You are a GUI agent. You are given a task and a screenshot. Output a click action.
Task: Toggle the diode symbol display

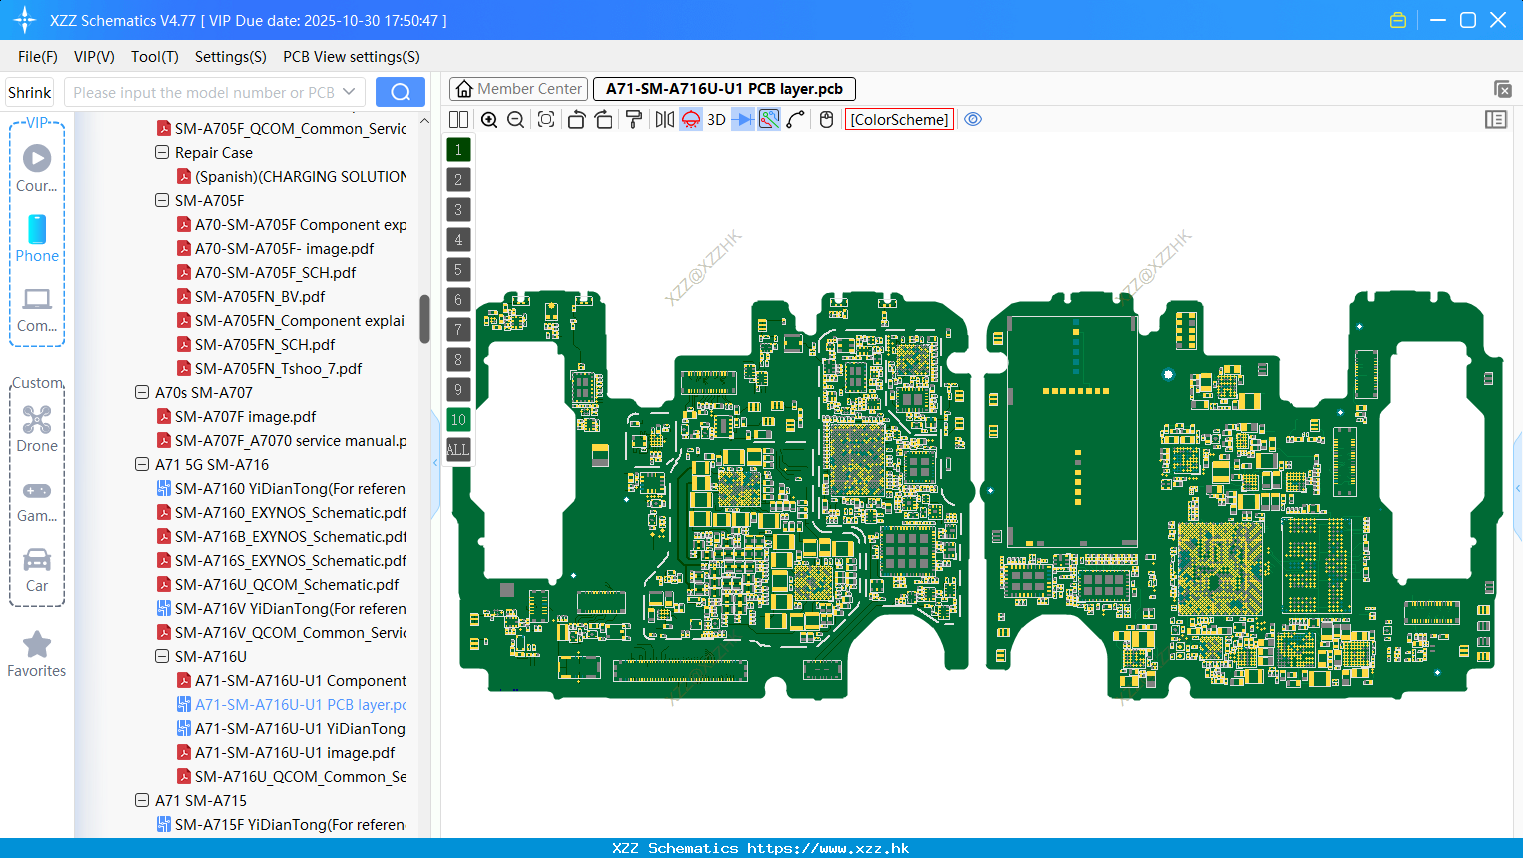[x=743, y=120]
